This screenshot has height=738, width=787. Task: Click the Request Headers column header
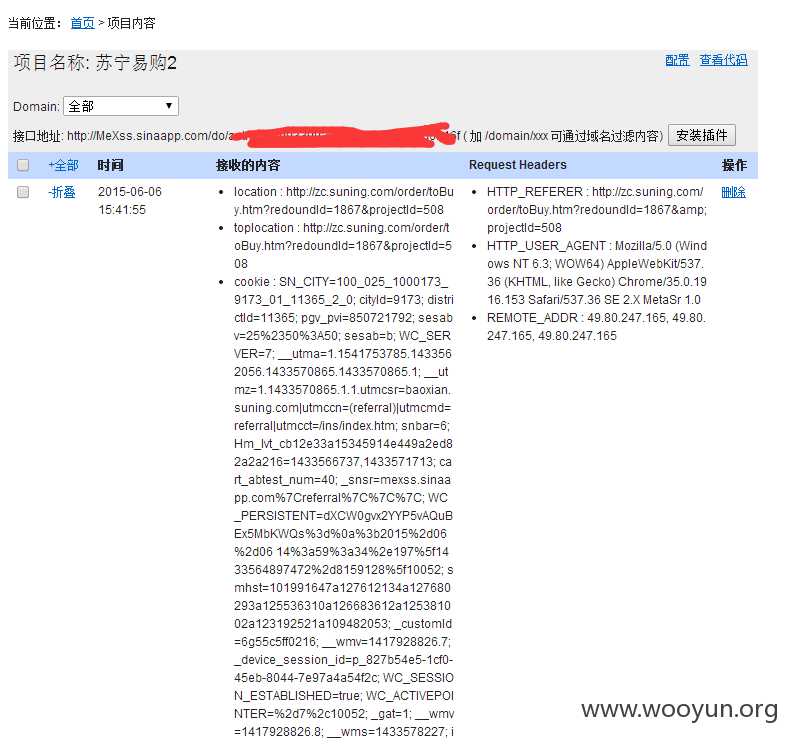point(517,165)
